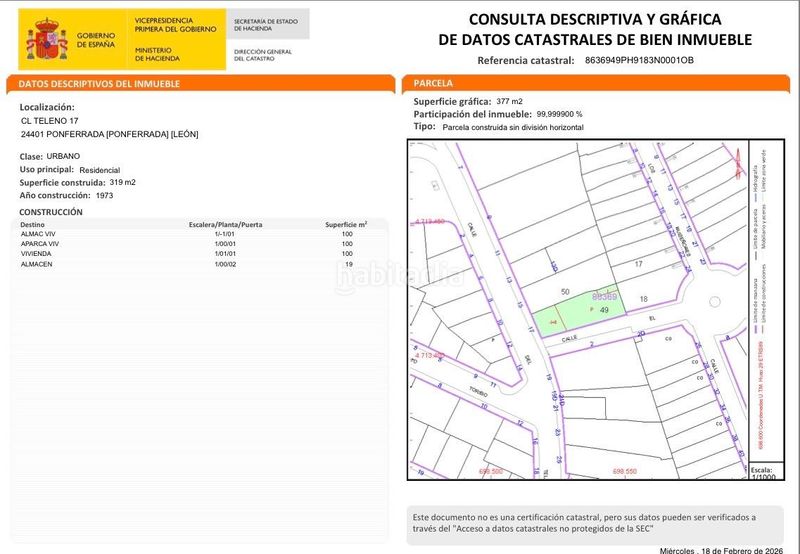Click the line "DE DATOS CATASTRALES DE BIEN INMUEBLE"
The height and width of the screenshot is (554, 800).
click(595, 40)
